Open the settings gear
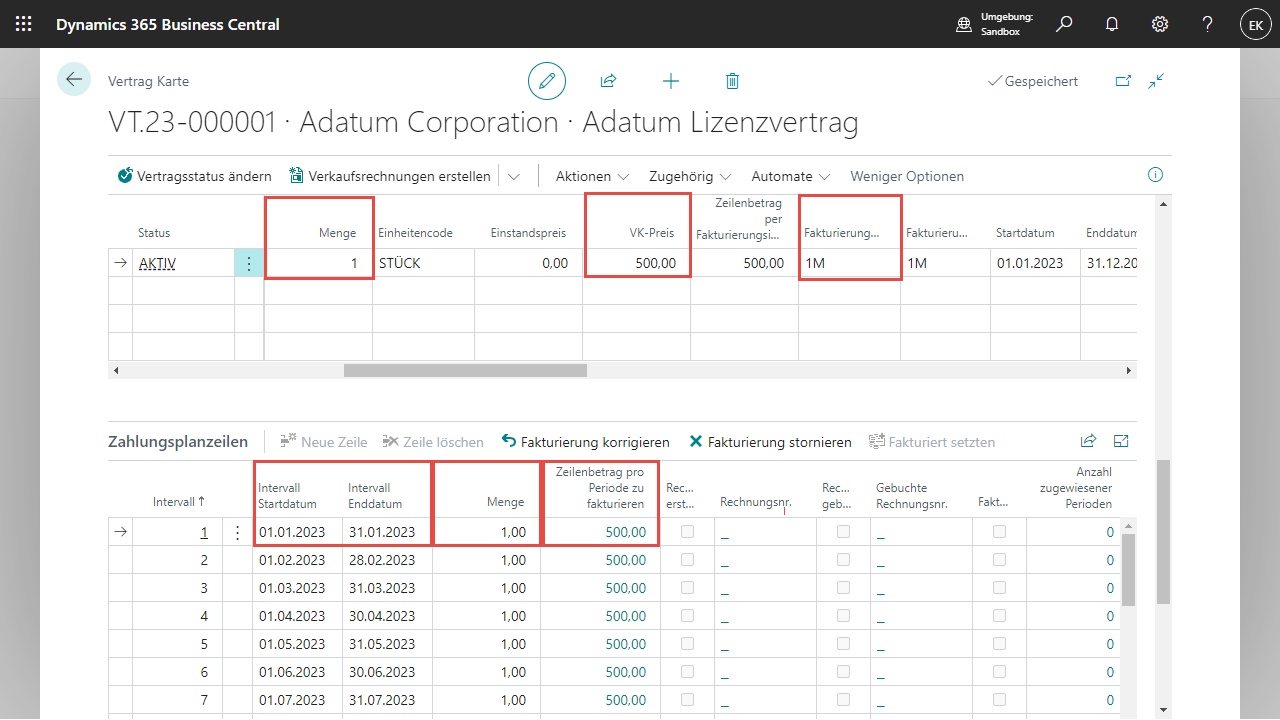The height and width of the screenshot is (720, 1280). pyautogui.click(x=1160, y=24)
